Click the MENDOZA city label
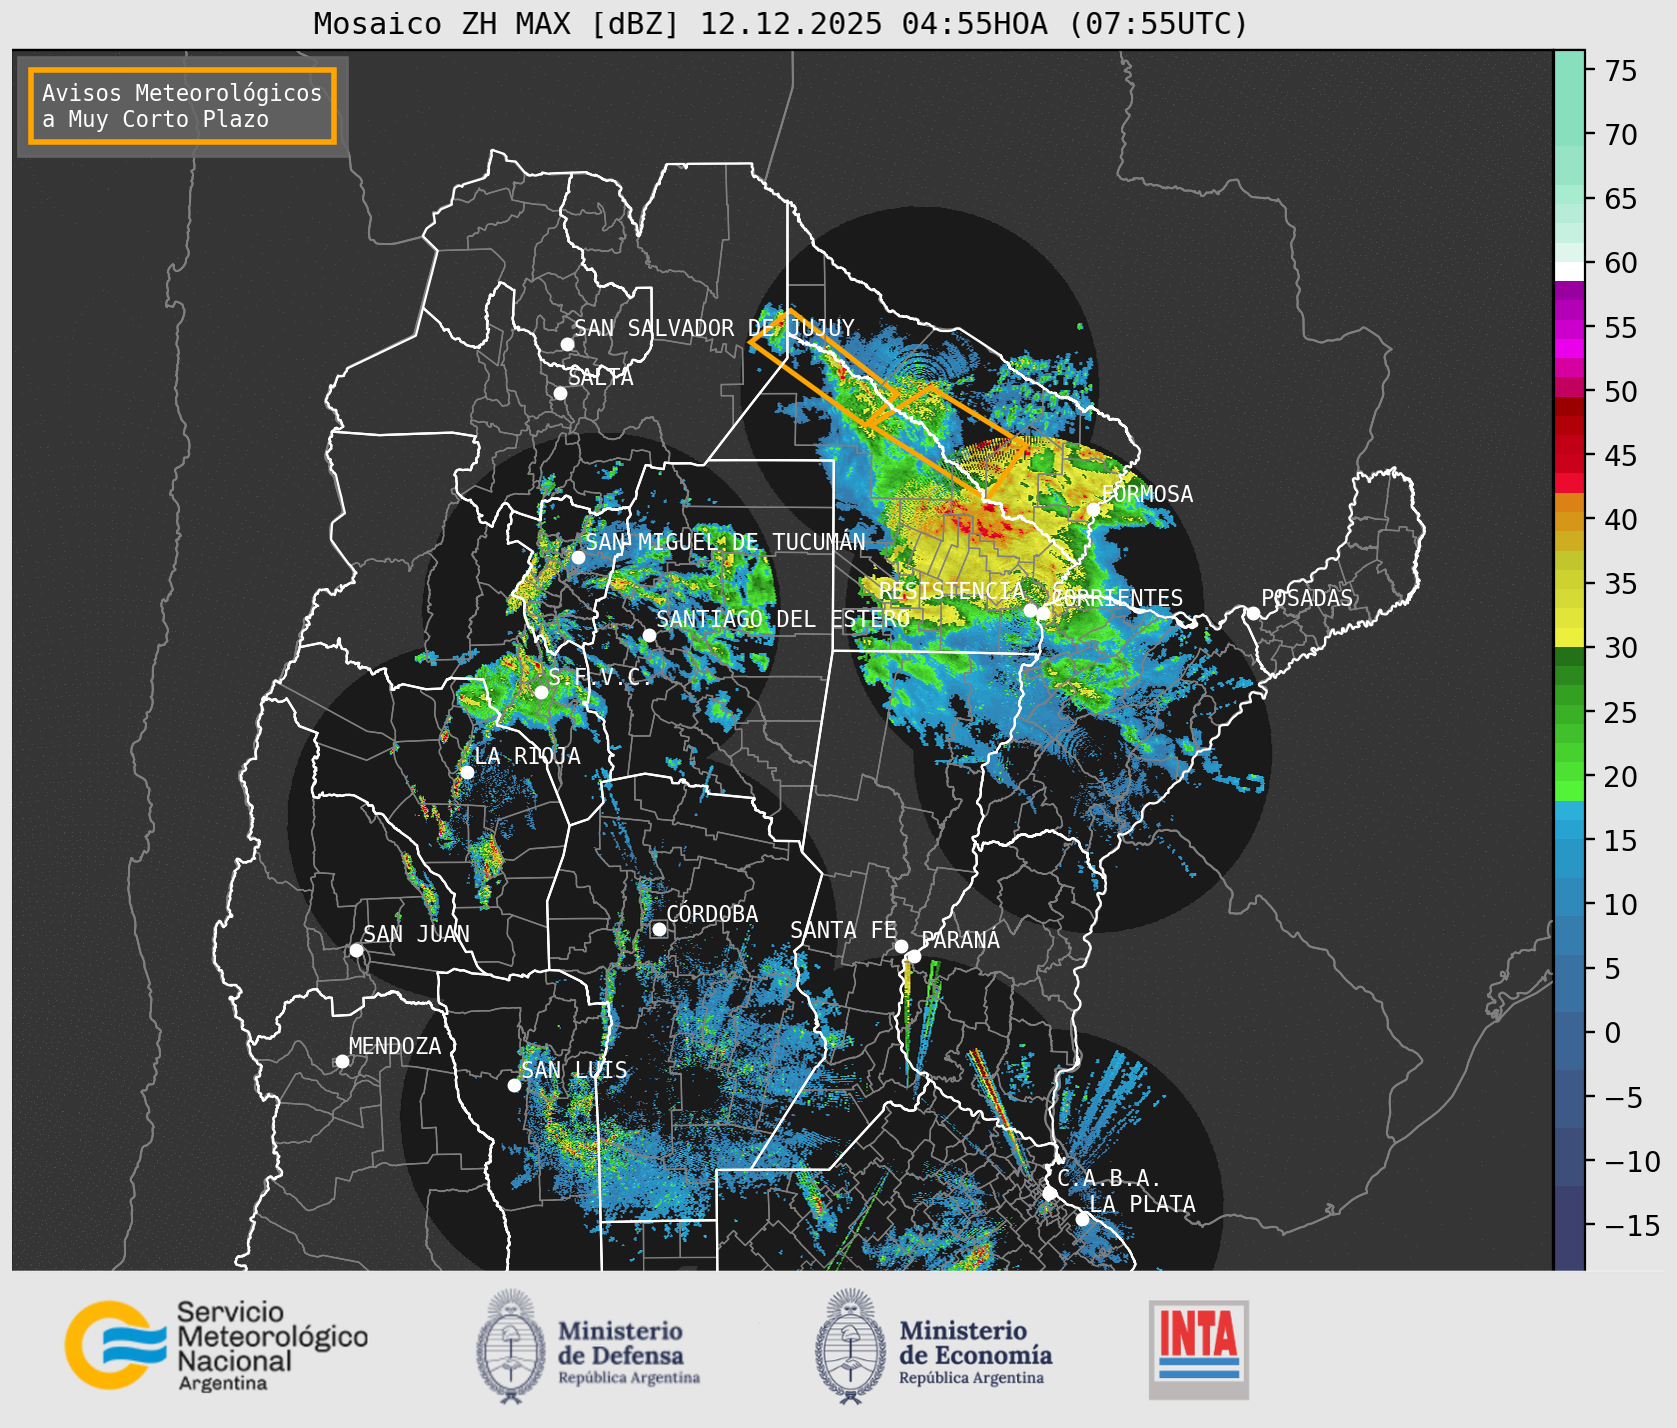Screen dimensions: 1677x1428 coord(395,1046)
